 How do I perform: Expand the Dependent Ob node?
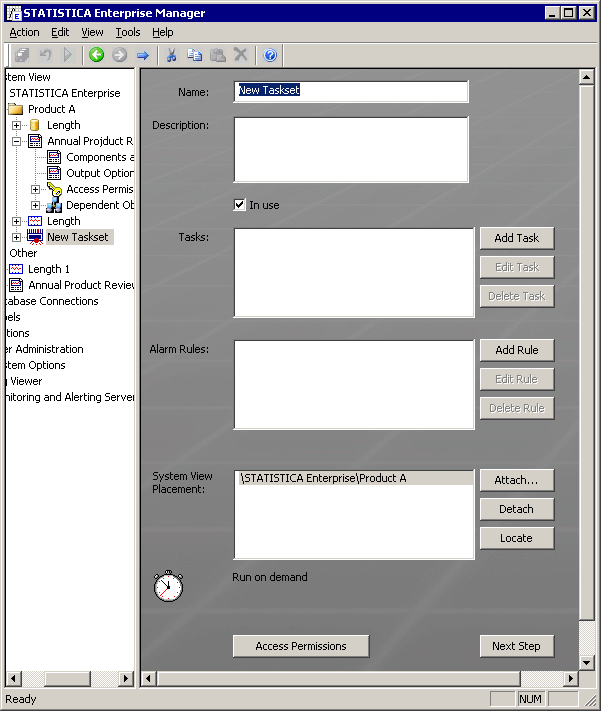tap(35, 205)
